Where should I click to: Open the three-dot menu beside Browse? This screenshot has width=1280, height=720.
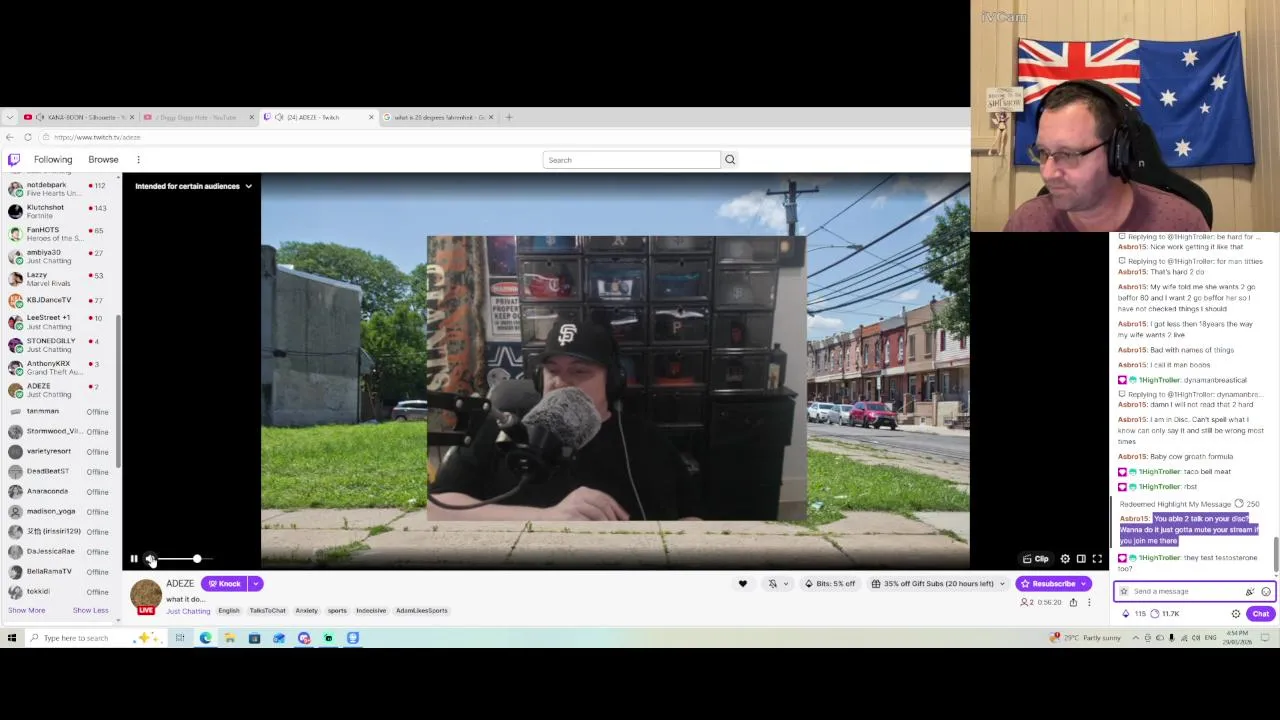(x=138, y=159)
